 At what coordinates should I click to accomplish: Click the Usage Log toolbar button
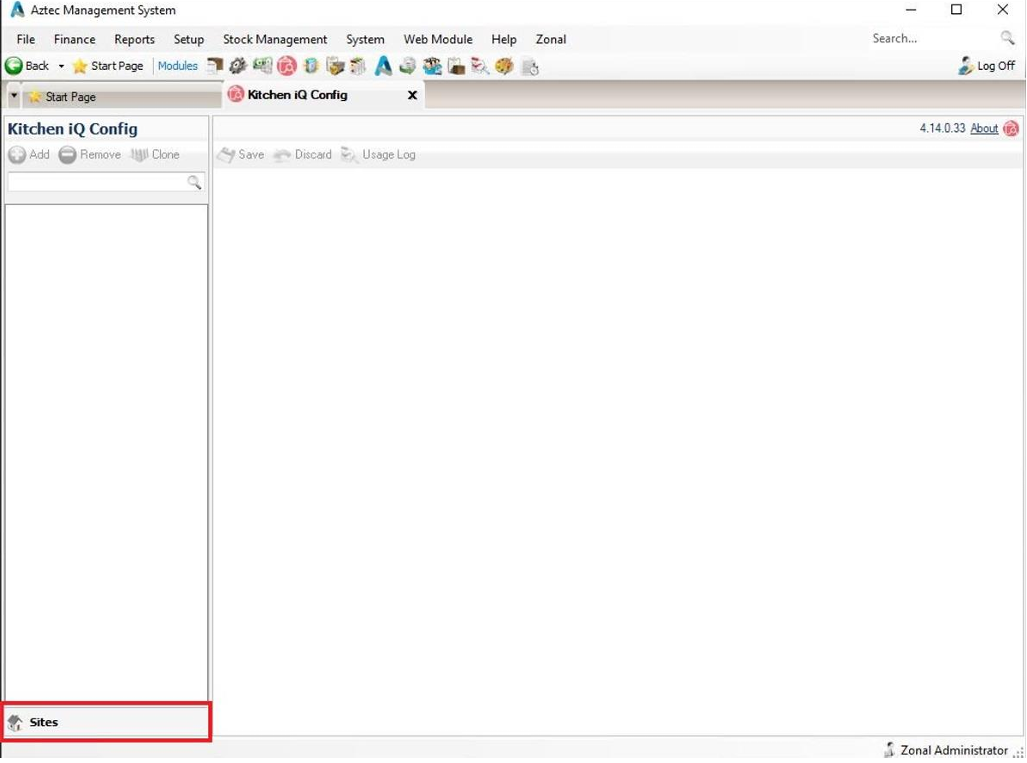pos(378,155)
